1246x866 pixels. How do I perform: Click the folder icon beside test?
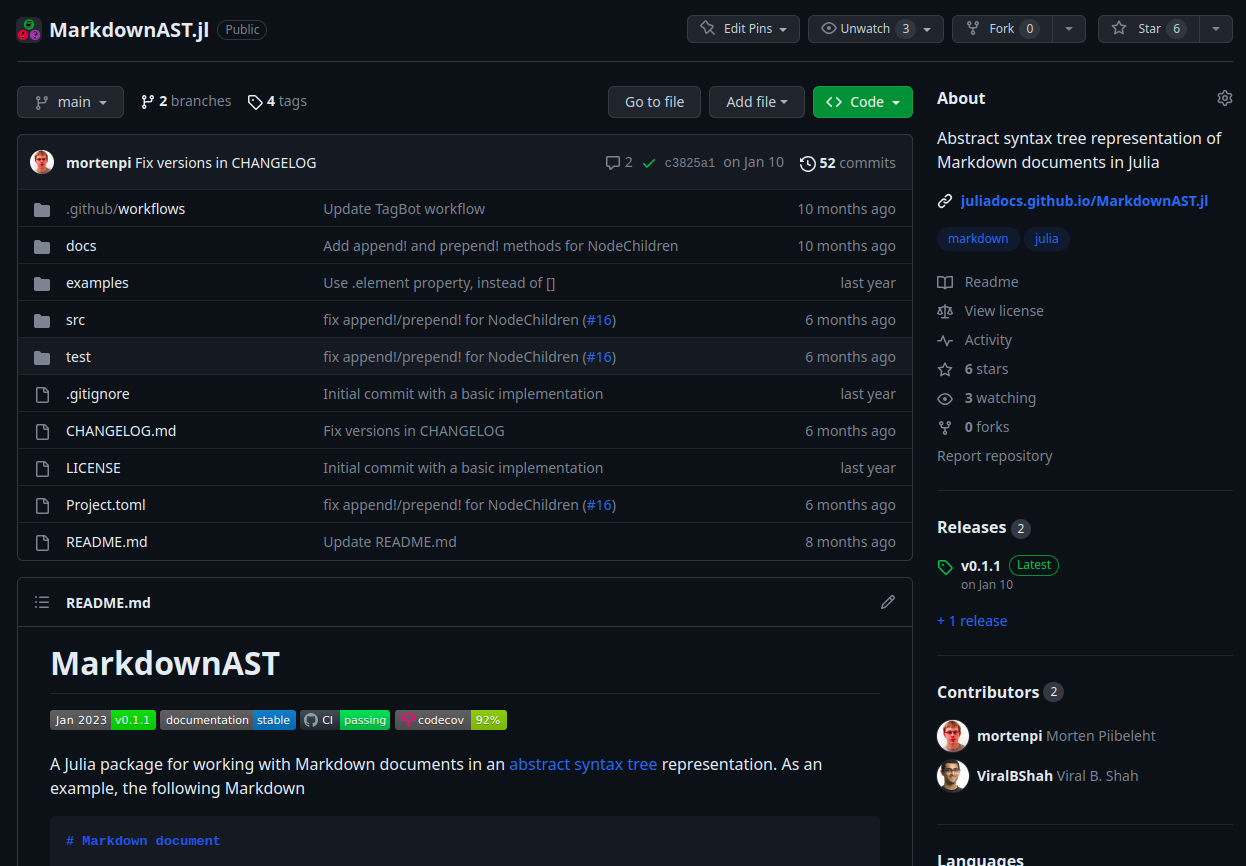tap(42, 357)
